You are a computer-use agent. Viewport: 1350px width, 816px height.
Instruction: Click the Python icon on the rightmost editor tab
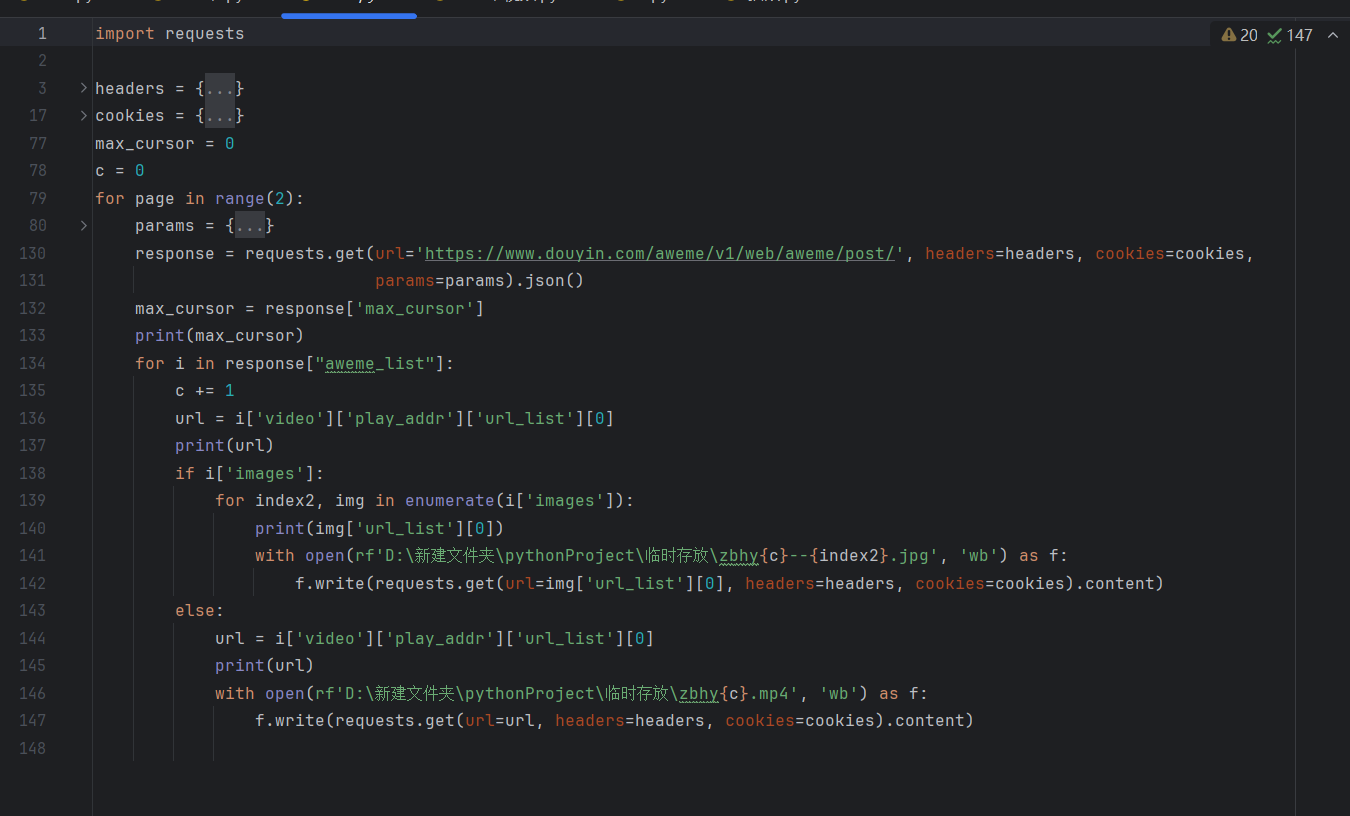coord(730,4)
